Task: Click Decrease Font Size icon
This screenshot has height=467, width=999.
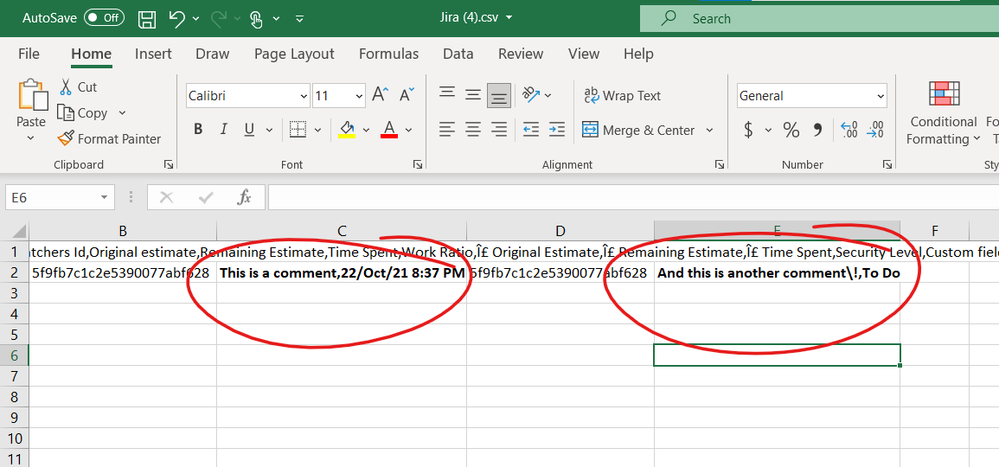Action: pyautogui.click(x=406, y=96)
